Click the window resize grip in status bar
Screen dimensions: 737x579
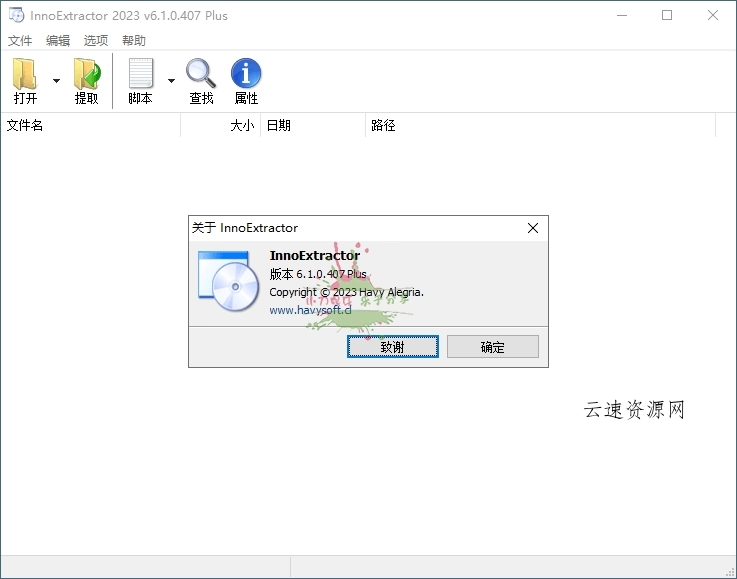click(730, 572)
